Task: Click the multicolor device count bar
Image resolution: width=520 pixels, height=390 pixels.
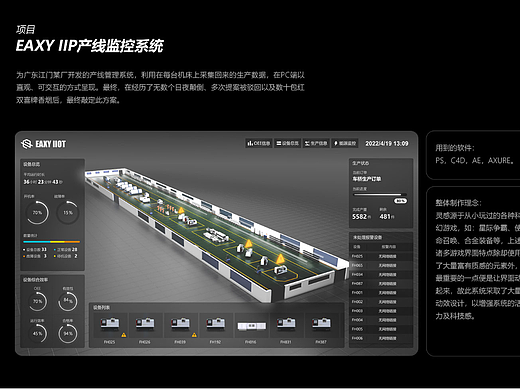Action: [52, 242]
